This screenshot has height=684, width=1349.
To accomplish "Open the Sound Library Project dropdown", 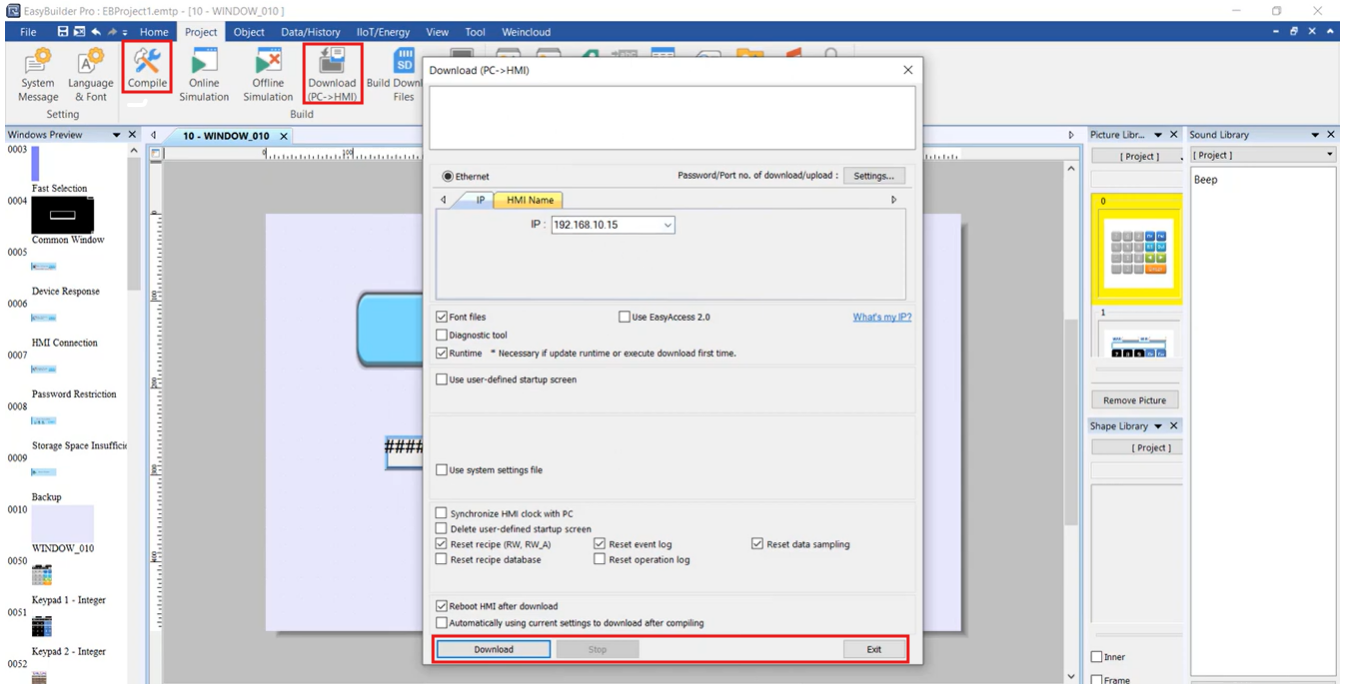I will (1329, 155).
